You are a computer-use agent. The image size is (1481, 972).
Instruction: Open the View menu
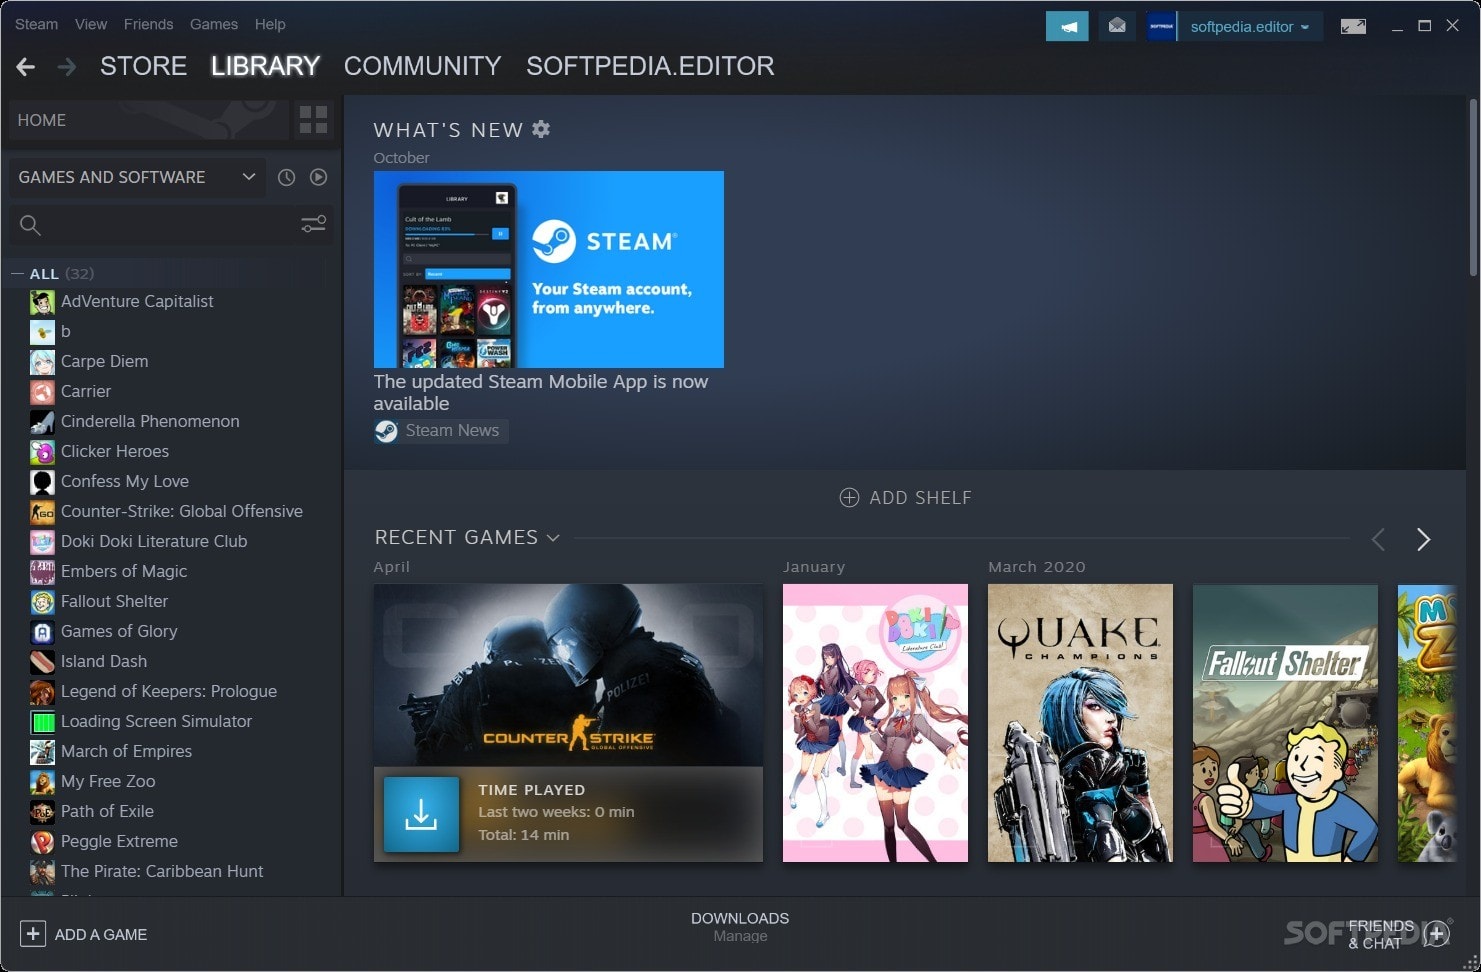pyautogui.click(x=91, y=24)
